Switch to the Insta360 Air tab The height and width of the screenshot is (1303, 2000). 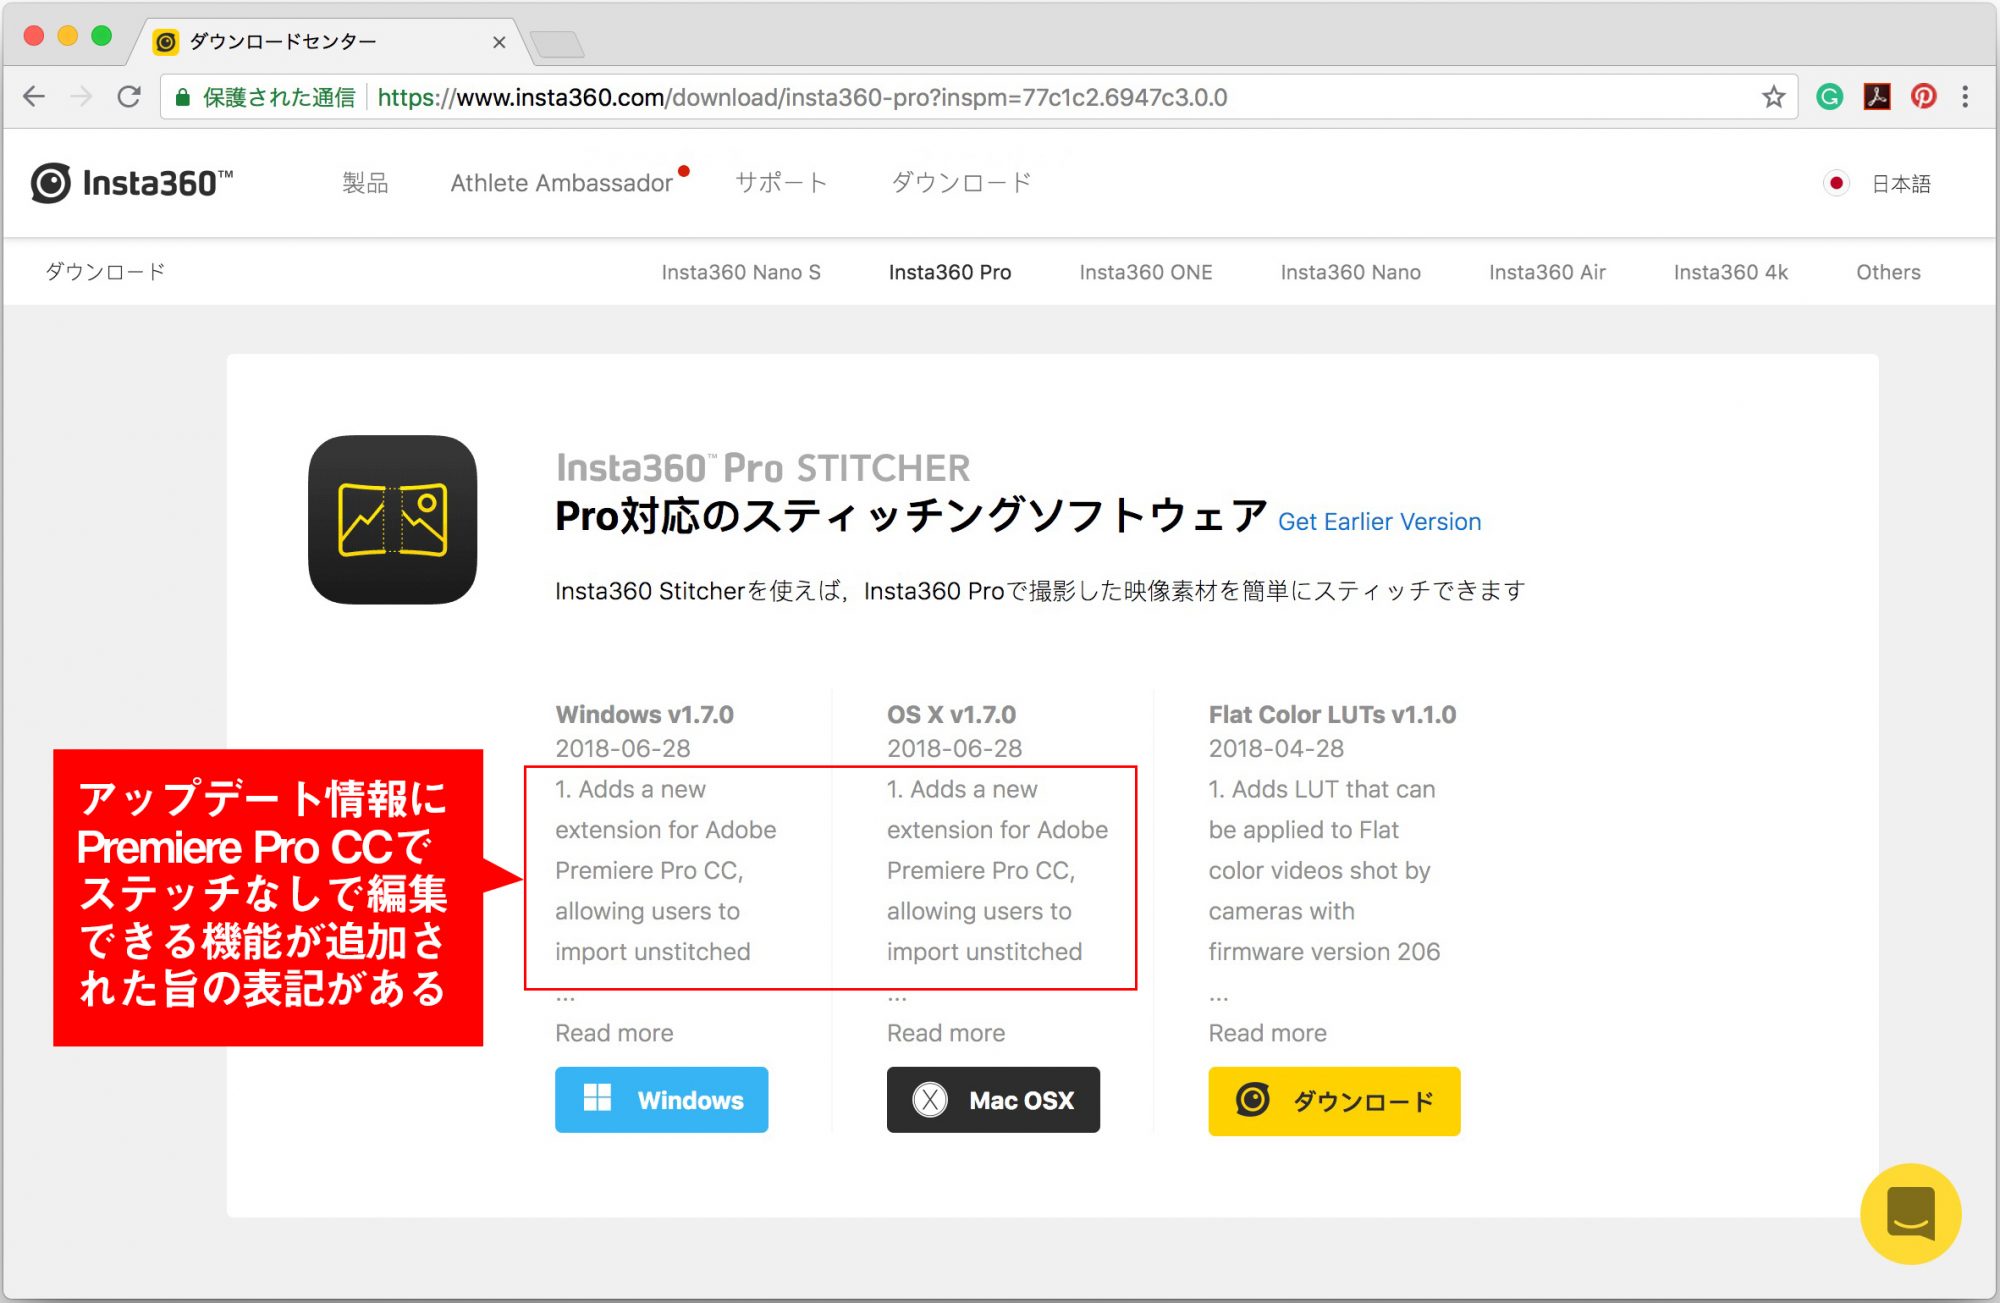pyautogui.click(x=1547, y=272)
